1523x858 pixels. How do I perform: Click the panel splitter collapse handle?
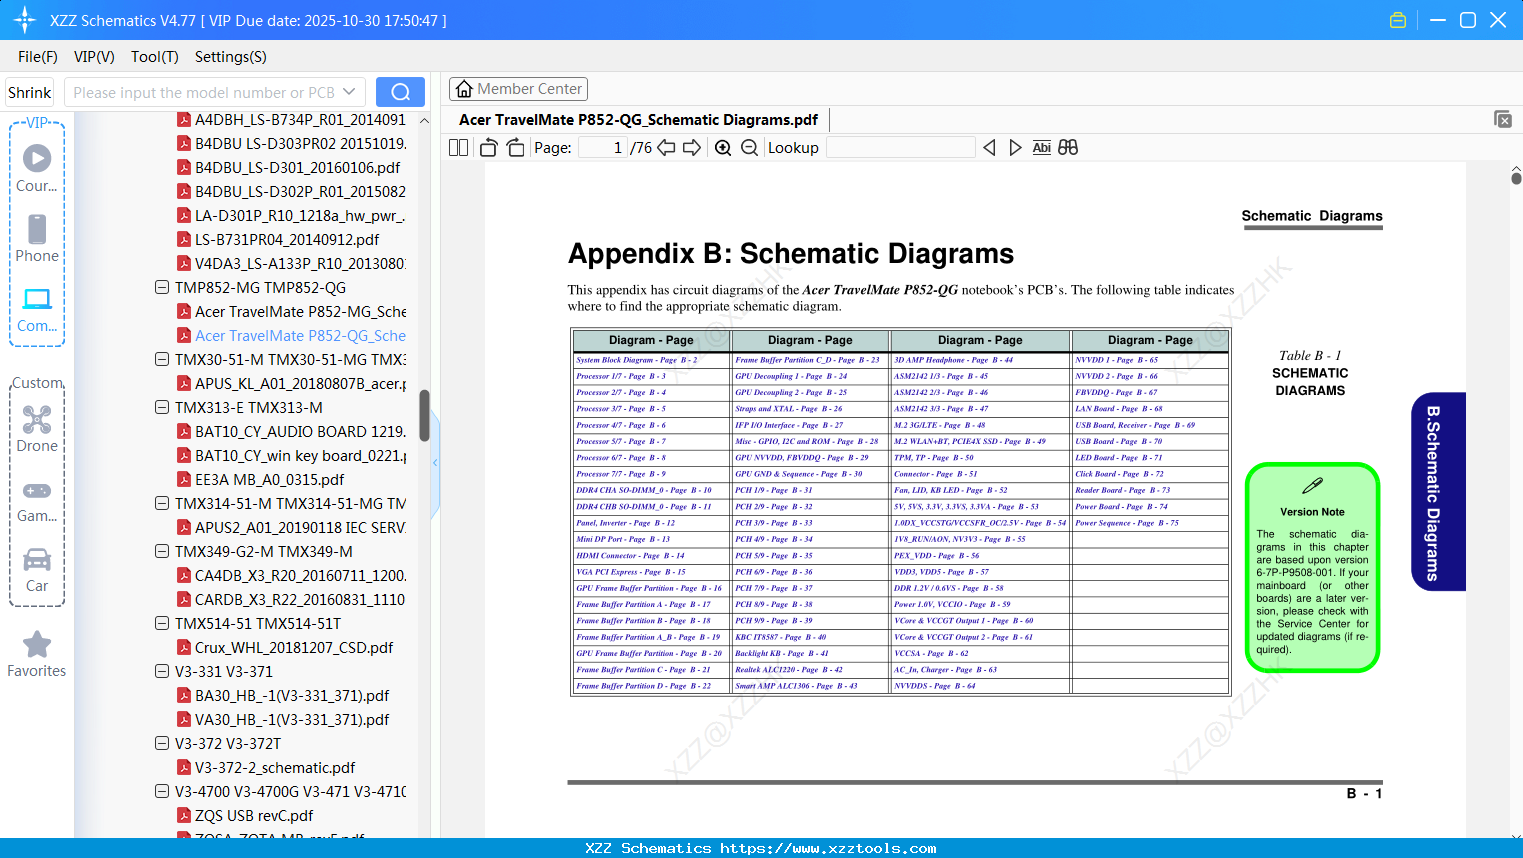tap(435, 462)
